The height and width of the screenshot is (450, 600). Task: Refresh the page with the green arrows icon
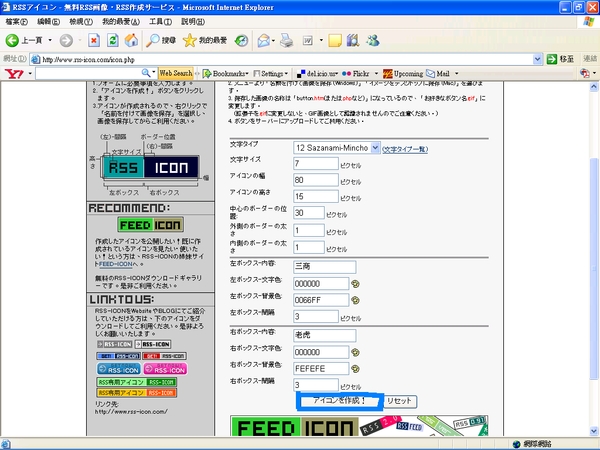pyautogui.click(x=112, y=40)
